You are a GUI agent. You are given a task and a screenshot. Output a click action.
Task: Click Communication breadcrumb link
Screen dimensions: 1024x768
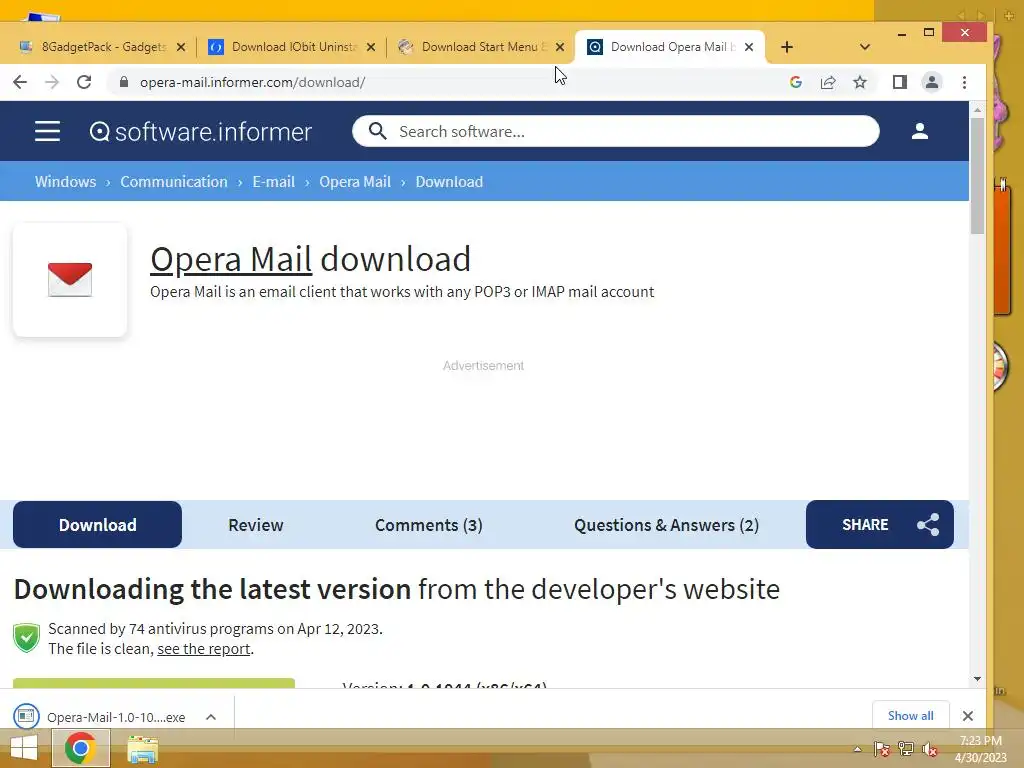(174, 182)
